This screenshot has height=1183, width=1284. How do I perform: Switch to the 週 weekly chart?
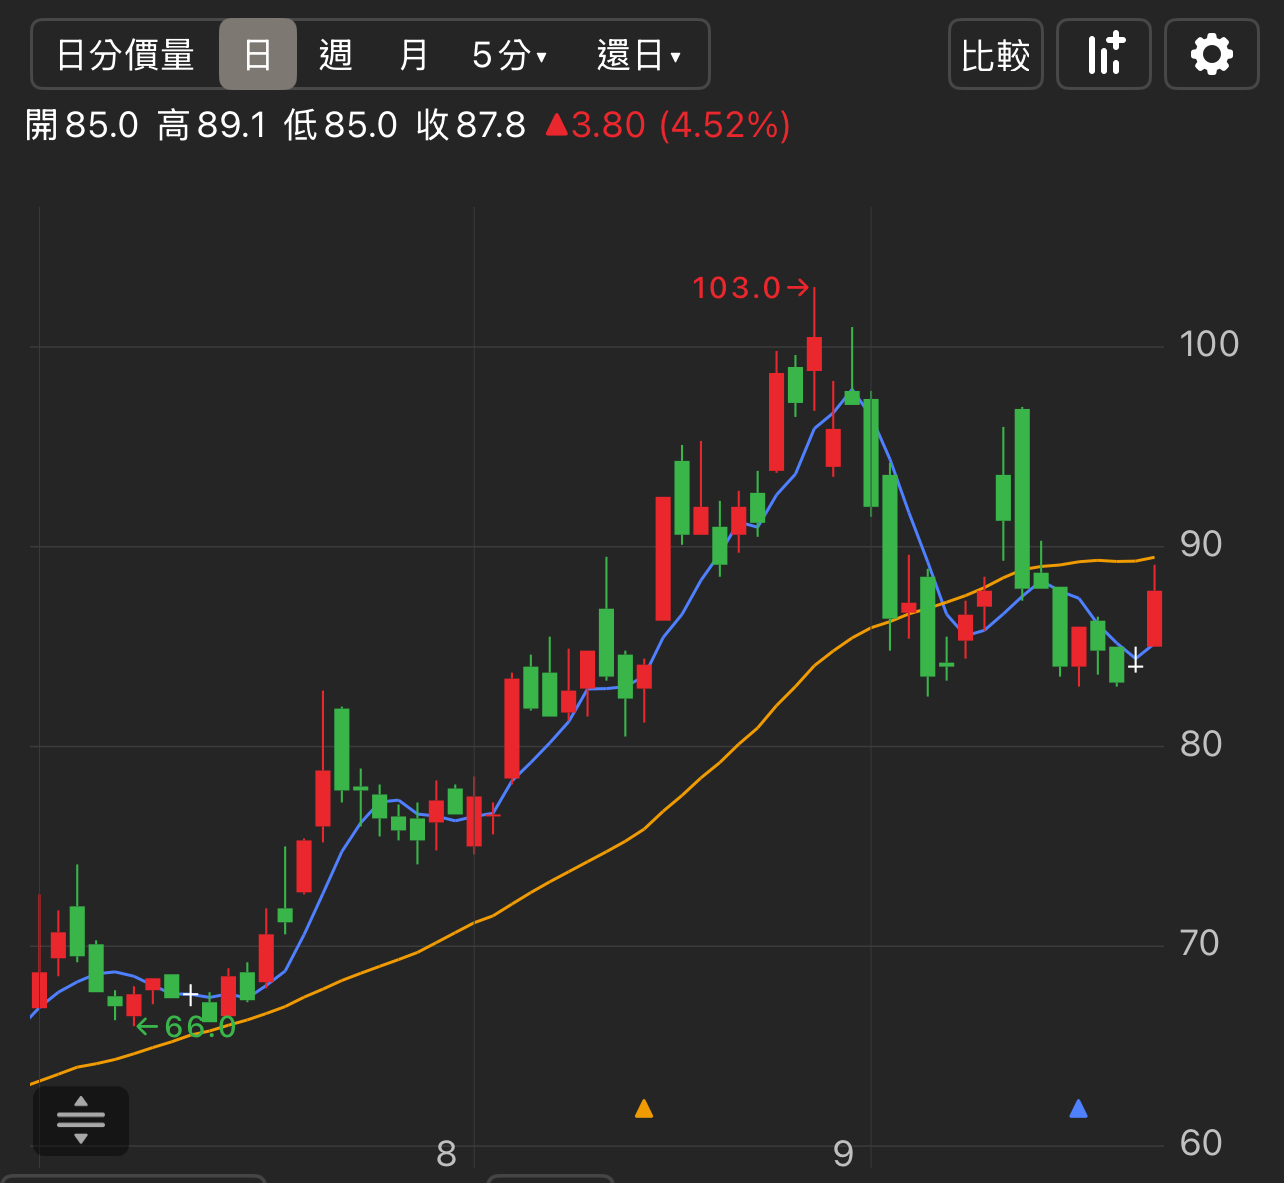335,55
